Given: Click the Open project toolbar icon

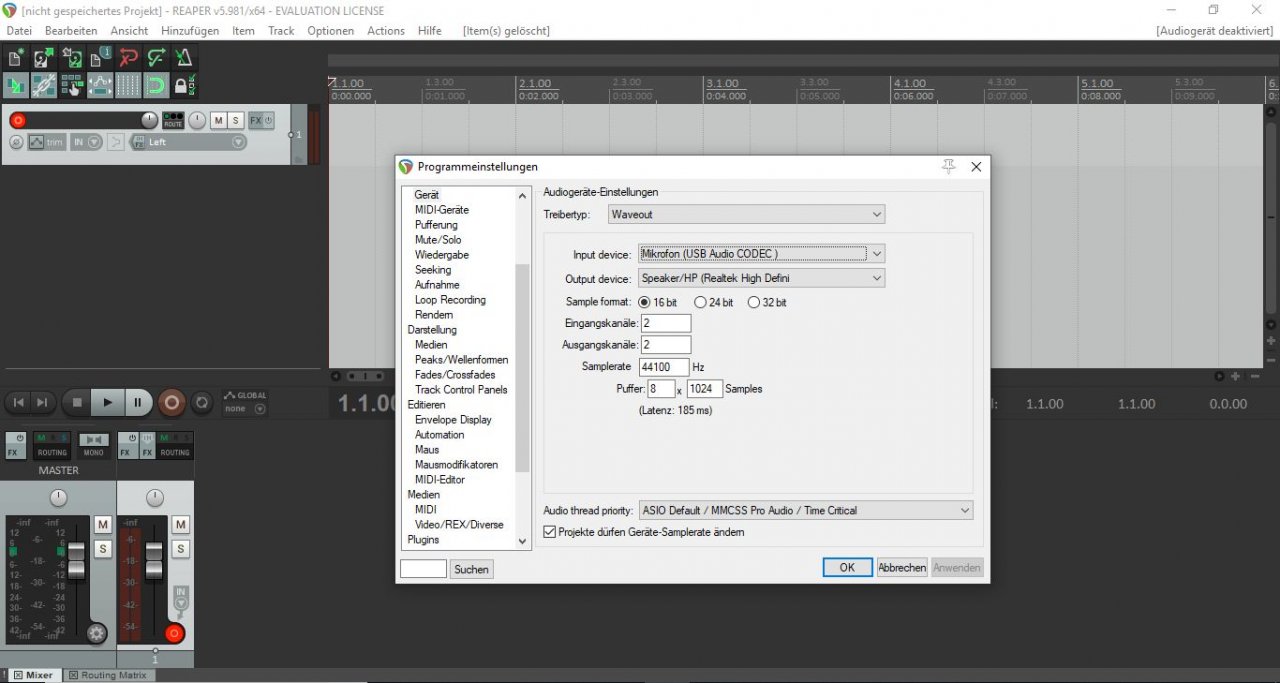Looking at the screenshot, I should [x=44, y=57].
